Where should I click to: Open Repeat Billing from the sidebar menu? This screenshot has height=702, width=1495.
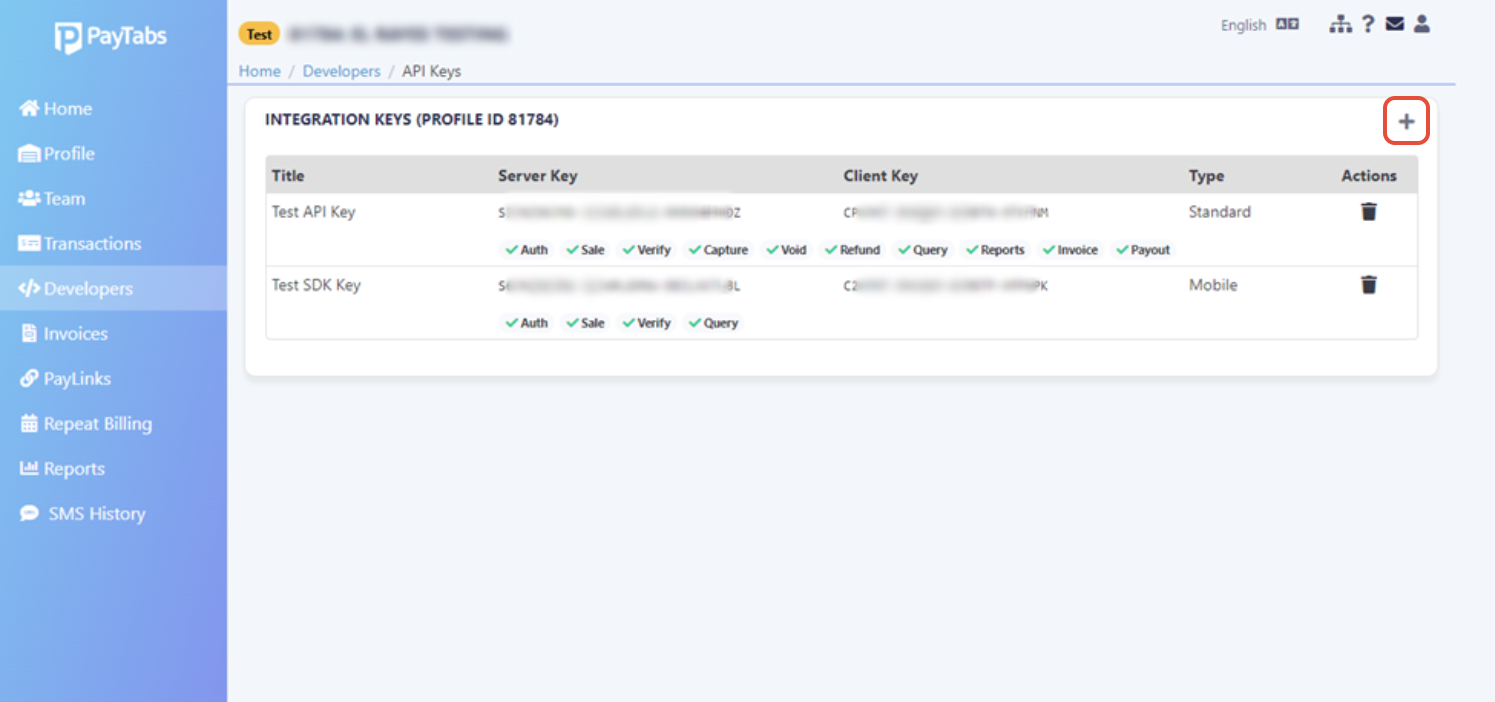pyautogui.click(x=96, y=423)
